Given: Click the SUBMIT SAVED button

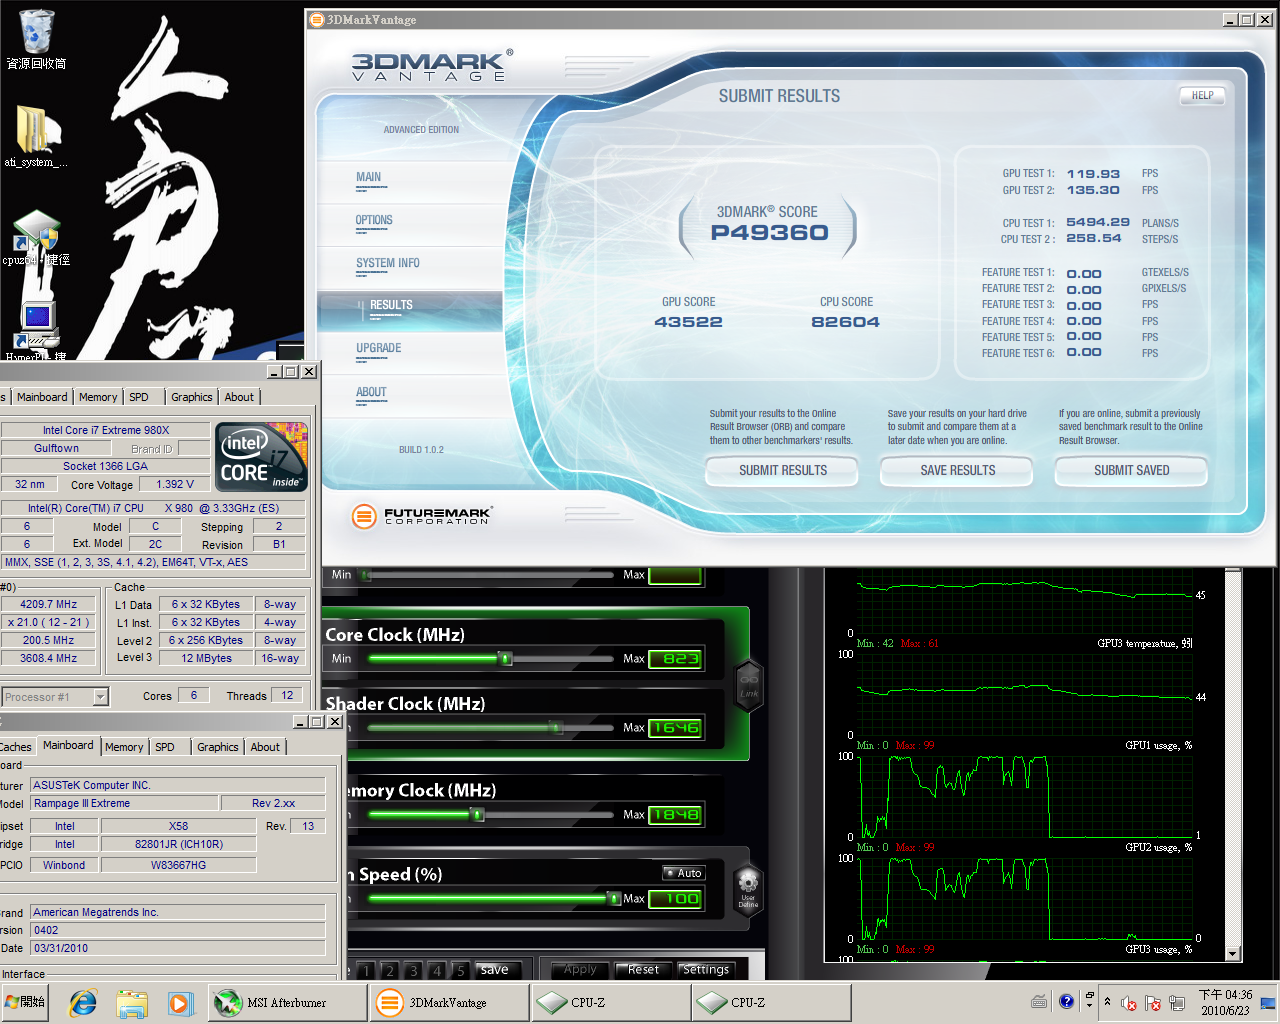Looking at the screenshot, I should point(1131,470).
